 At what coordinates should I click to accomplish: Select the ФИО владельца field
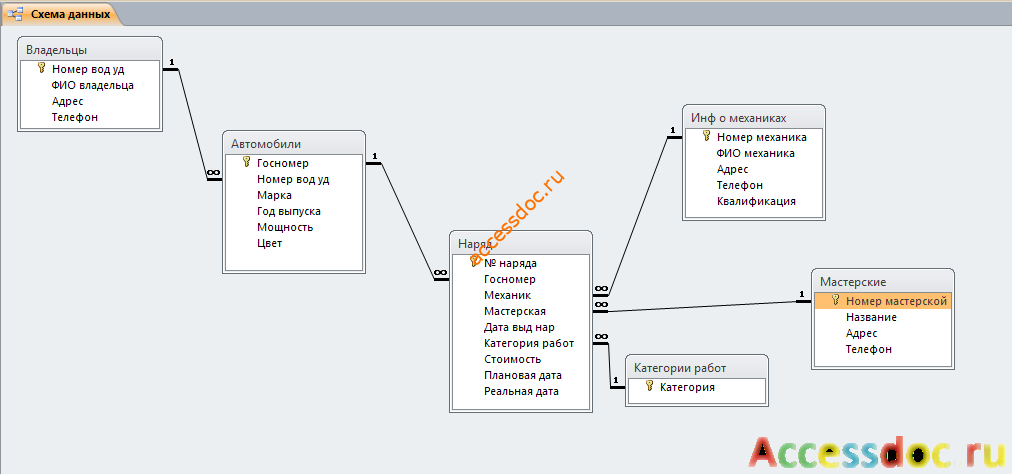point(90,85)
